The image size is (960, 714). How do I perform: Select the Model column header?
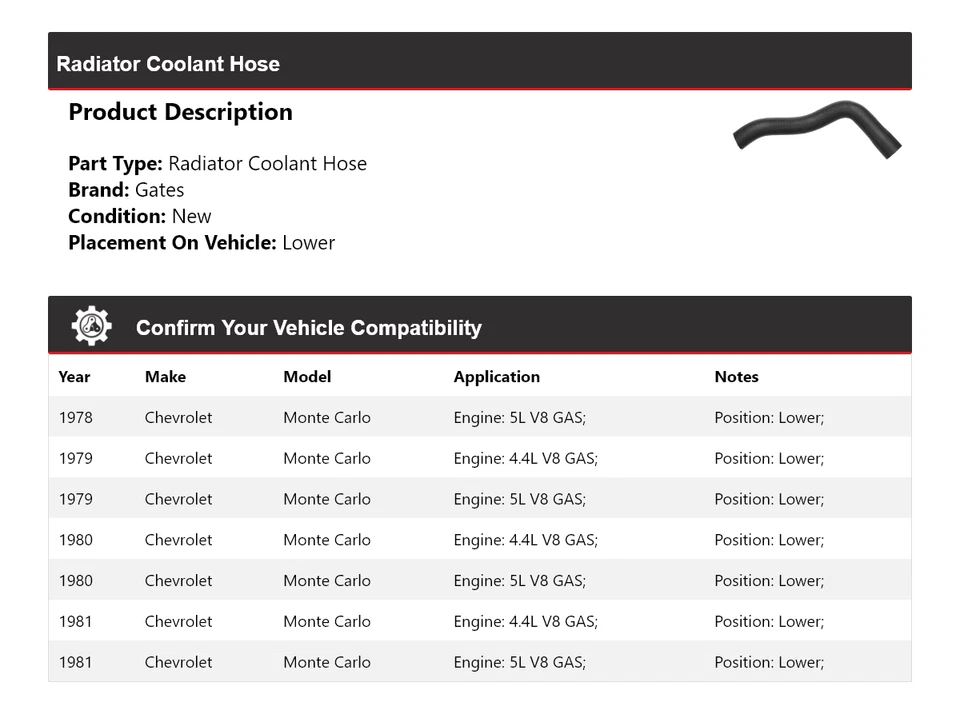click(307, 377)
